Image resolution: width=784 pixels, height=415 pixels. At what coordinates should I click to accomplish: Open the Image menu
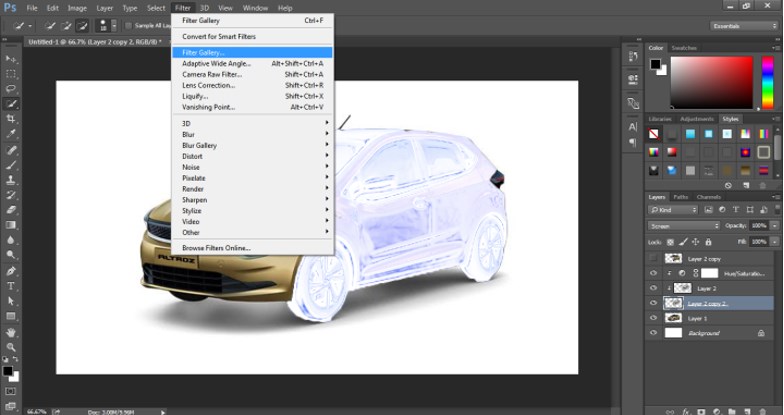pyautogui.click(x=77, y=8)
